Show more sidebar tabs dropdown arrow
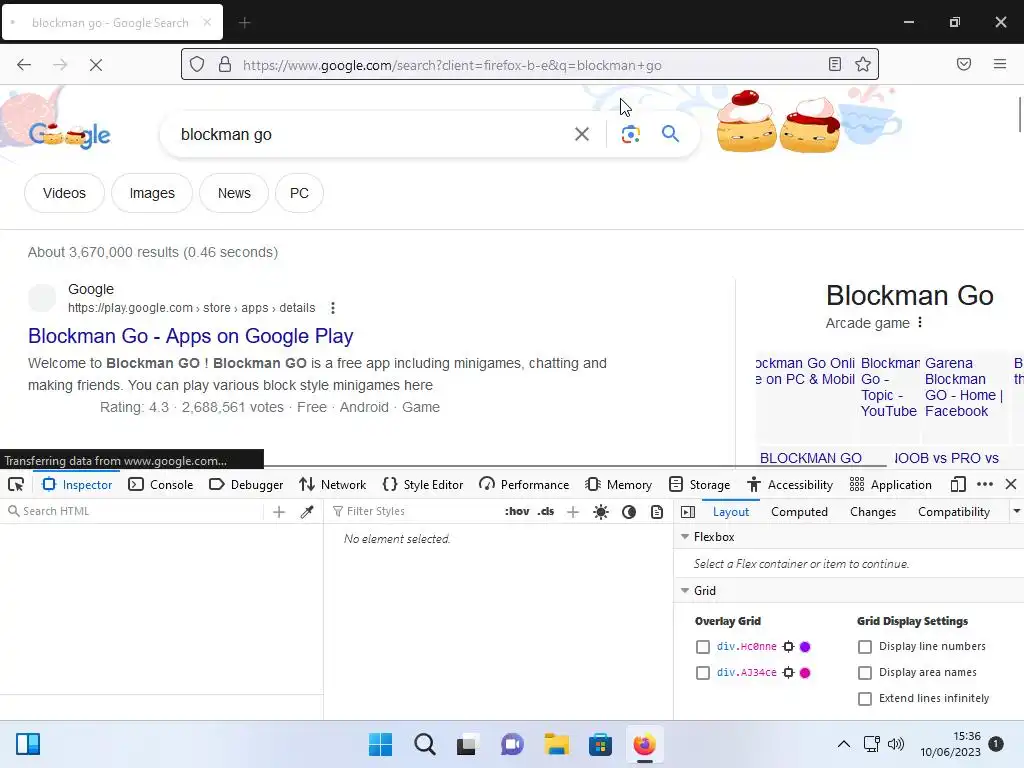 (1016, 511)
